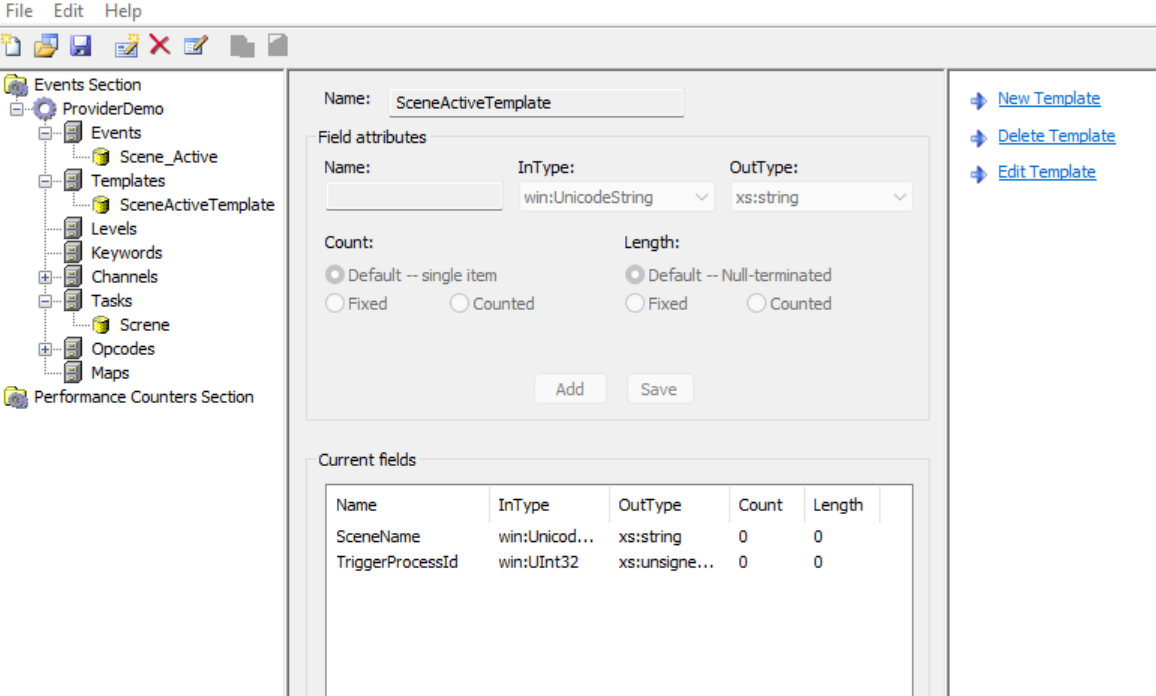This screenshot has height=696, width=1156.
Task: Open a manifest with the folder icon
Action: (x=46, y=46)
